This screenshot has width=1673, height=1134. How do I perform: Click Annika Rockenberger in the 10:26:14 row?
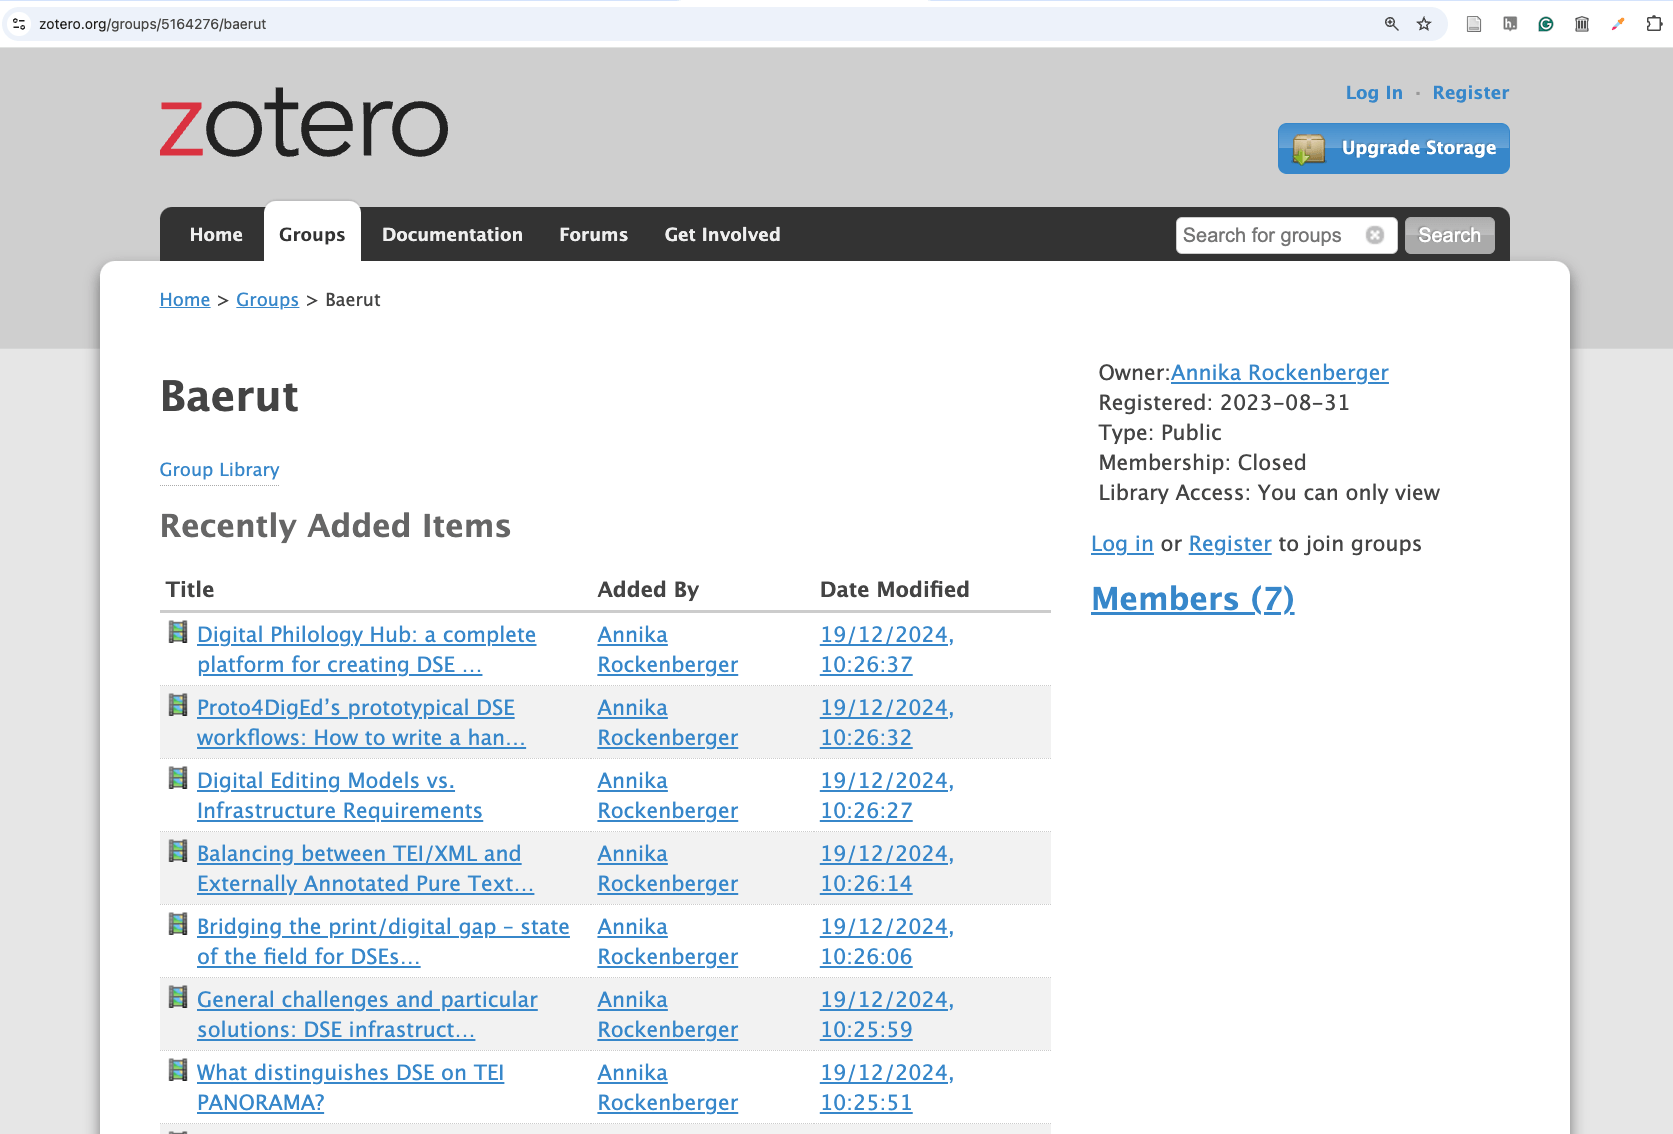coord(668,868)
